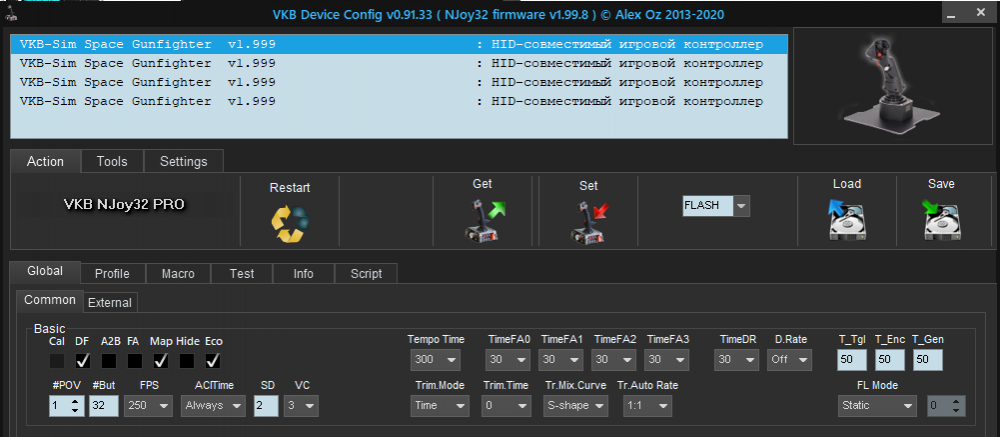Click the SD input field
This screenshot has width=1000, height=437.
coord(266,406)
